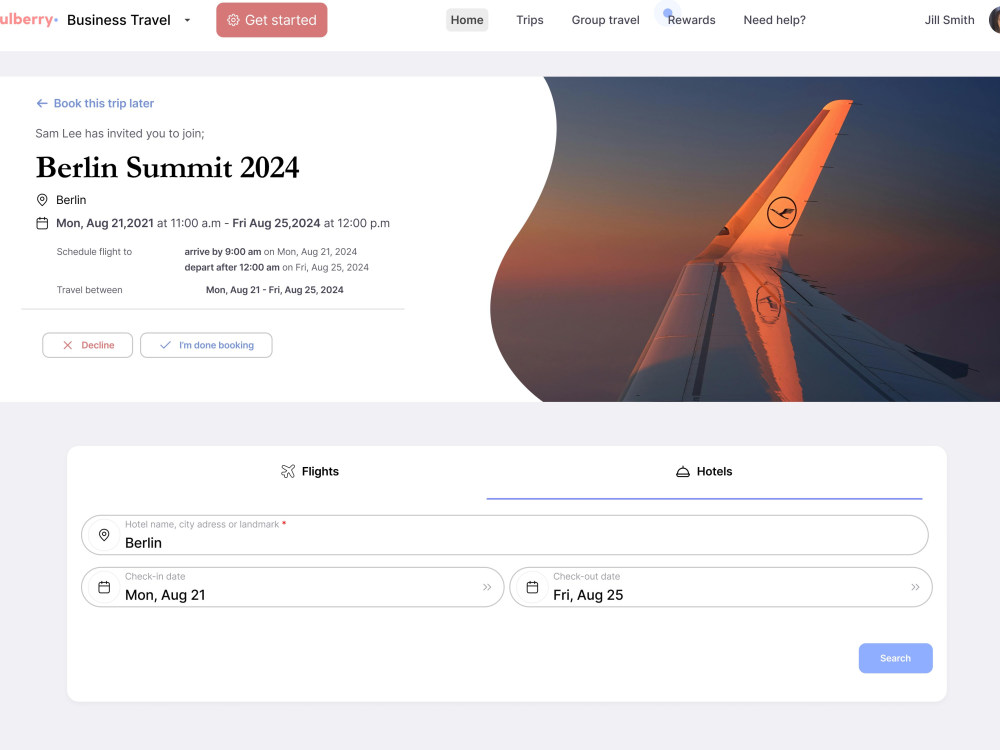Click the 'depart after 12:00 am' schedule text
This screenshot has width=1000, height=750.
(x=232, y=267)
